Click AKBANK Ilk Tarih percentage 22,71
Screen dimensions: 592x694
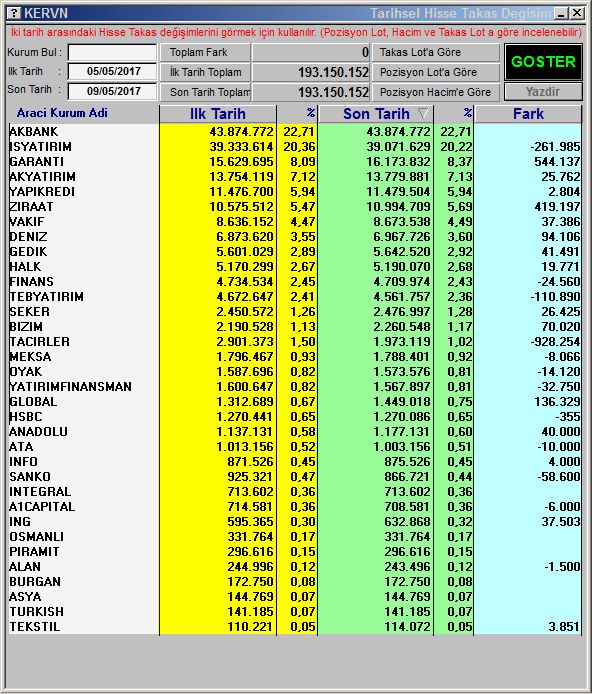tap(300, 132)
